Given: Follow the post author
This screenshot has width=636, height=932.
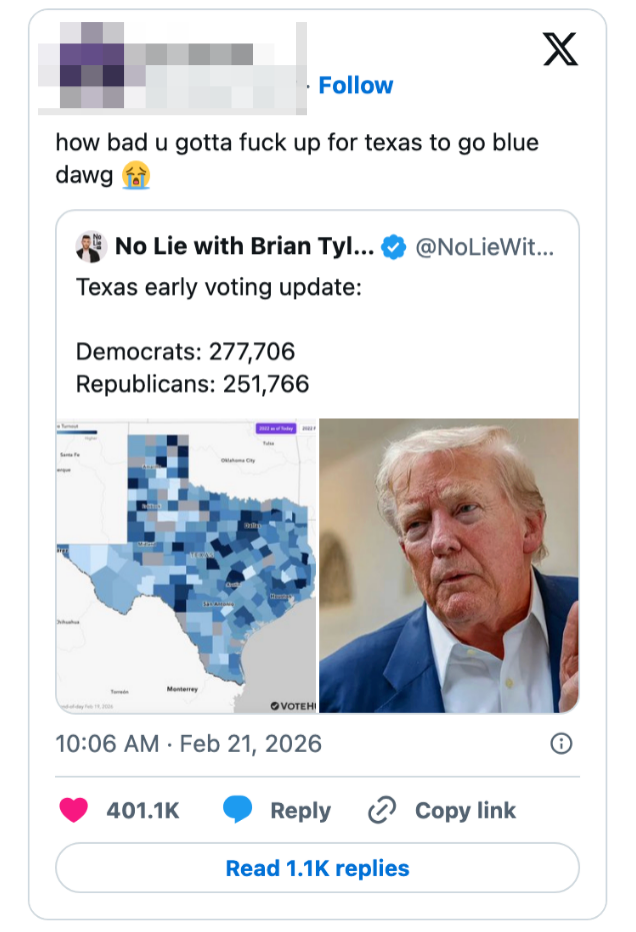Looking at the screenshot, I should 355,86.
